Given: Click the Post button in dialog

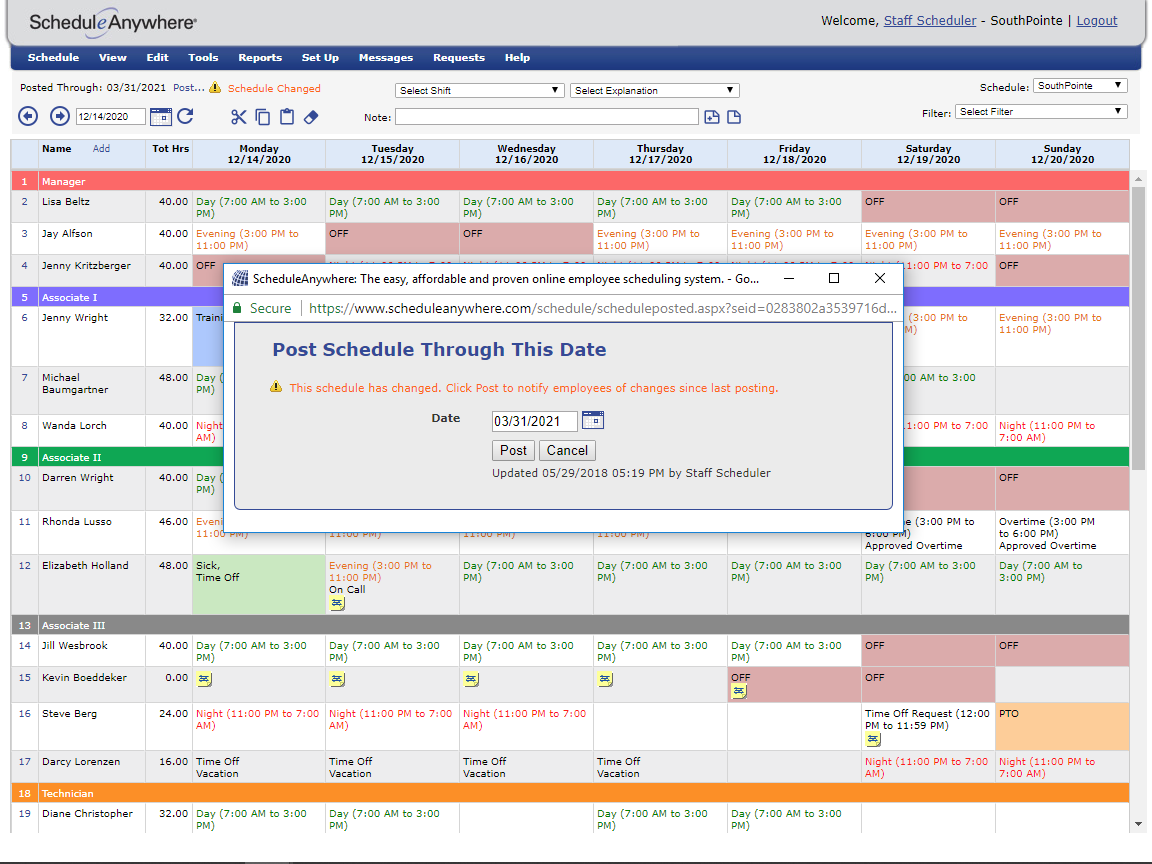Looking at the screenshot, I should coord(513,450).
